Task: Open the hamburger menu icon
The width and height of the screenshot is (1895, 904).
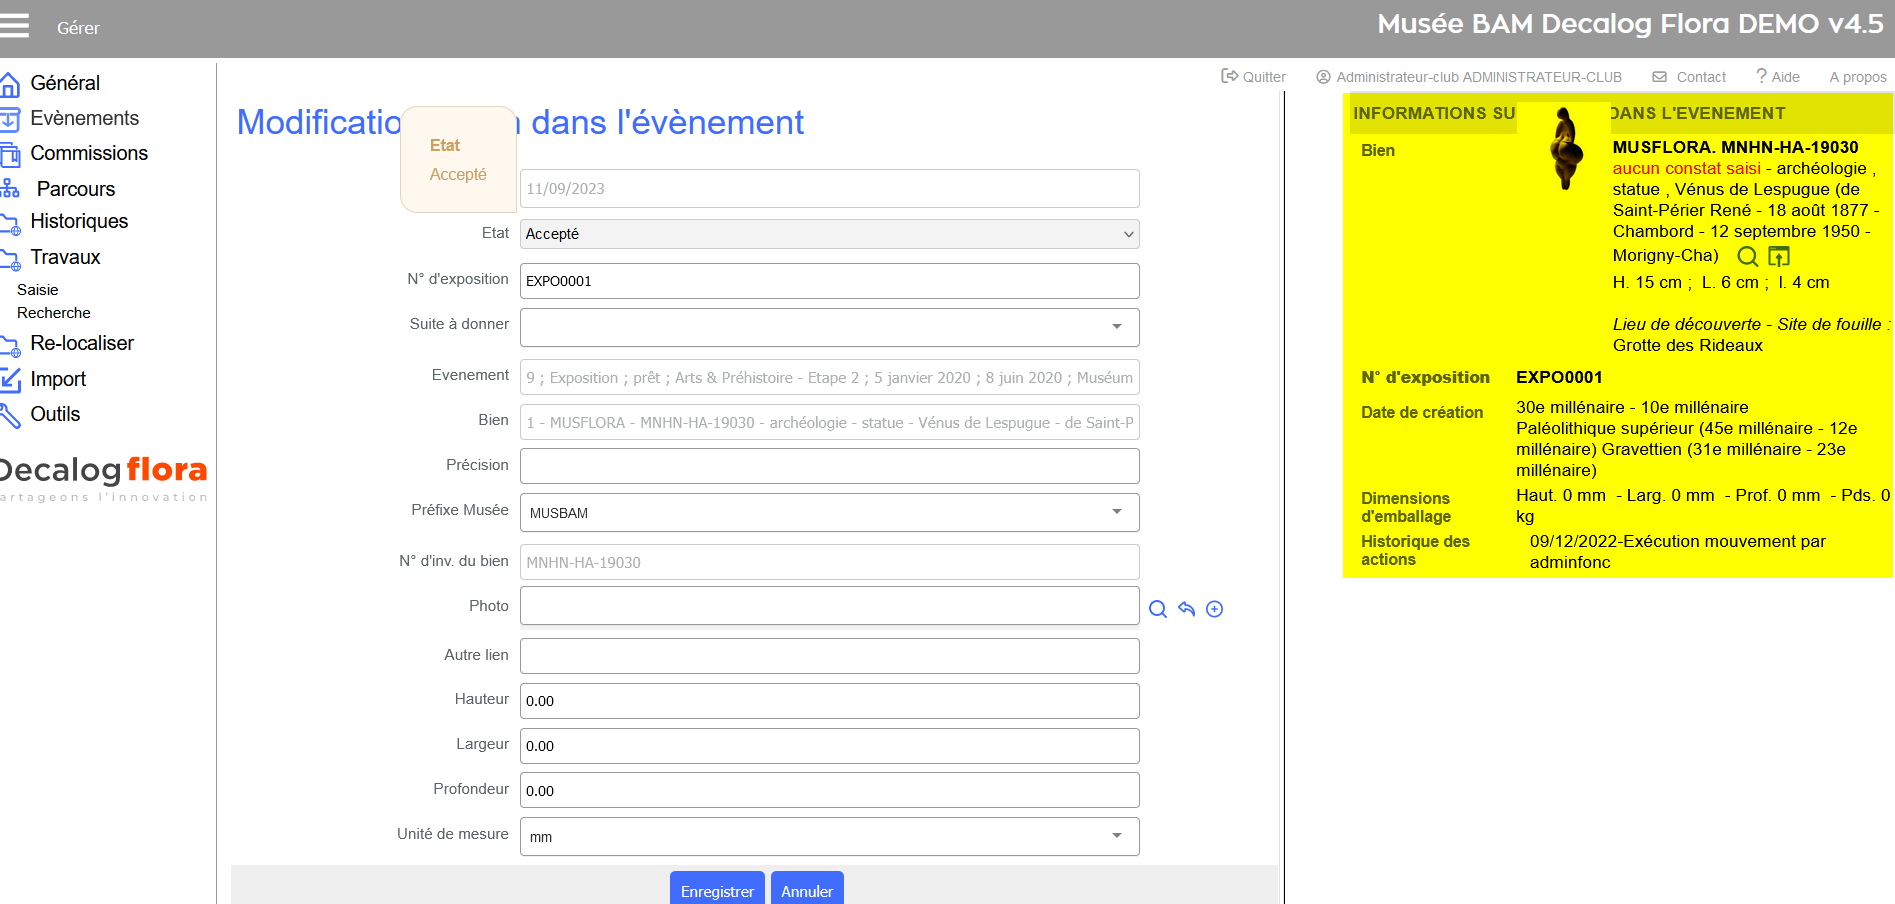Action: pos(14,26)
